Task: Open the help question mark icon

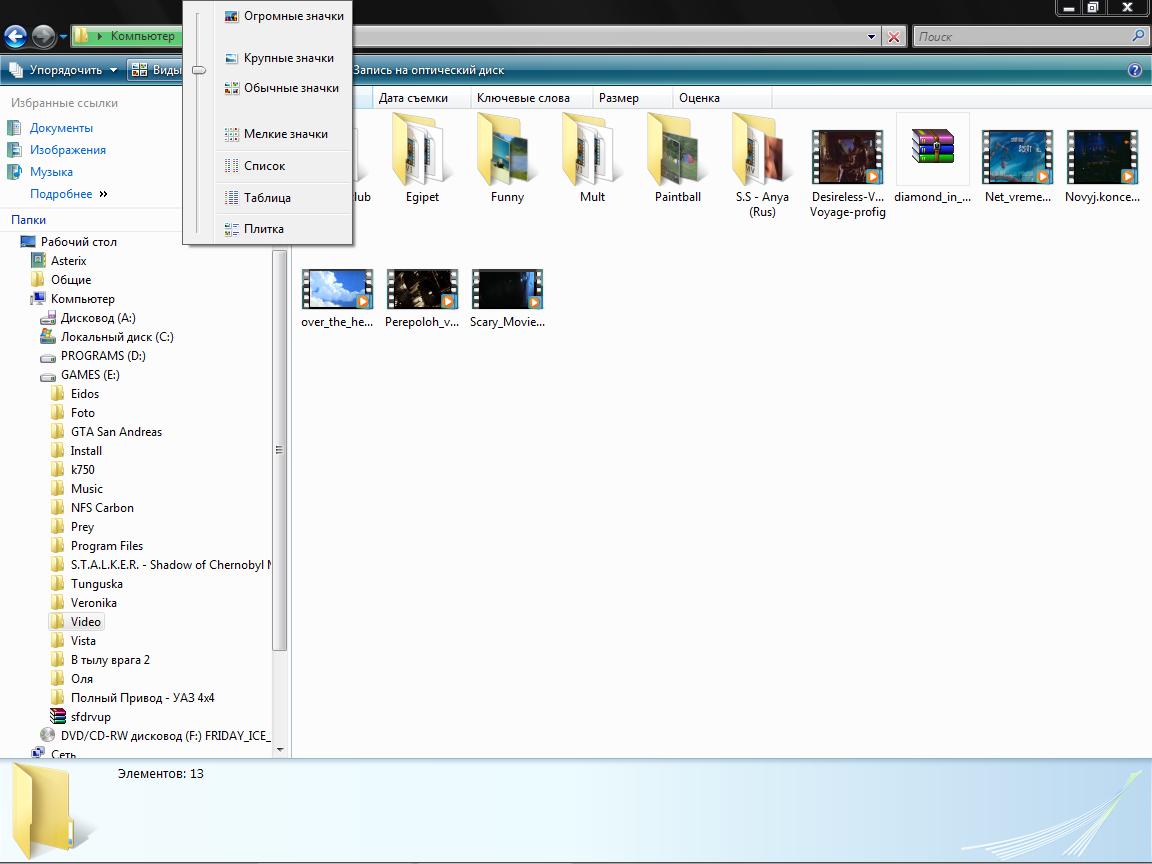Action: coord(1134,70)
